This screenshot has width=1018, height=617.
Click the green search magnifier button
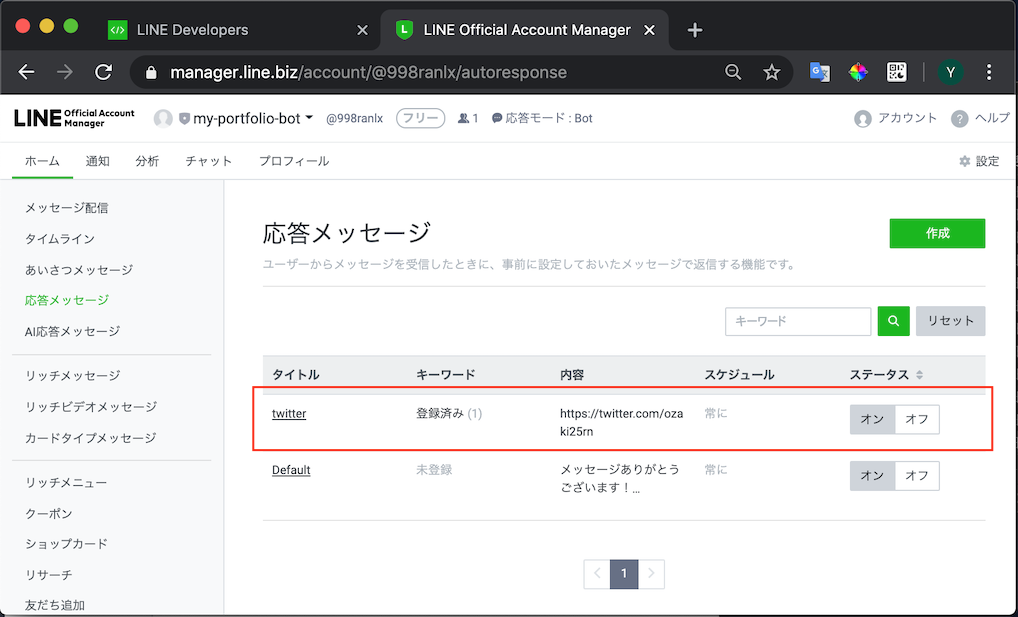click(x=893, y=321)
